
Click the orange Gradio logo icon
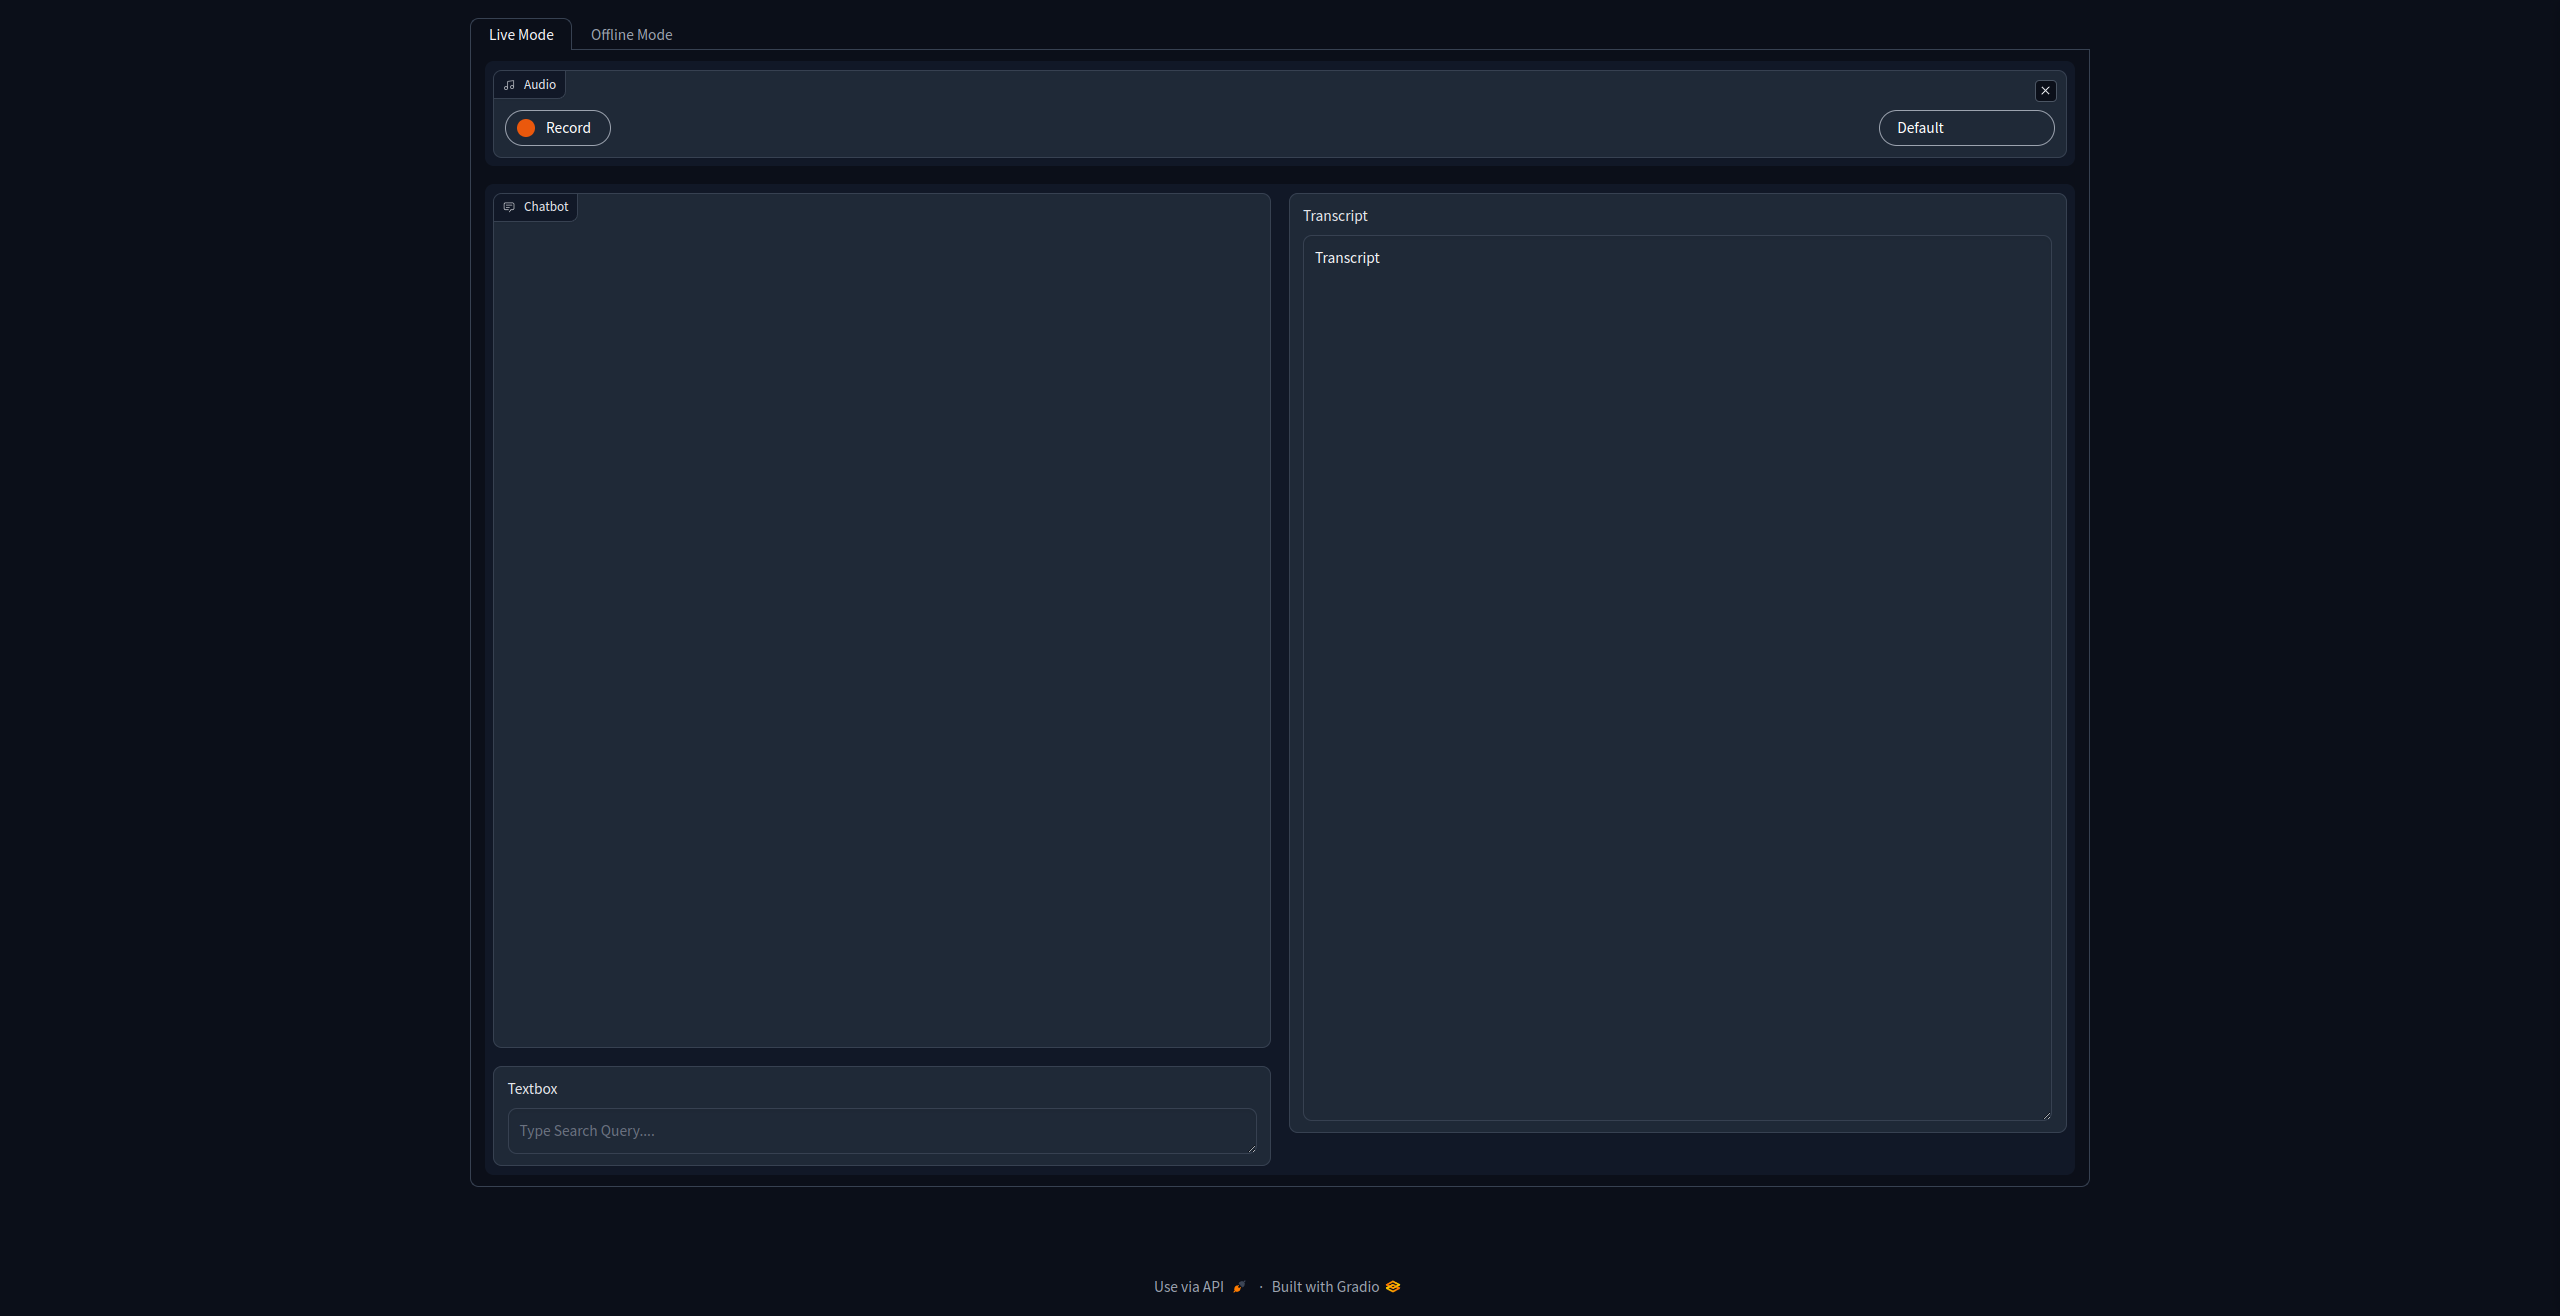[1393, 1287]
